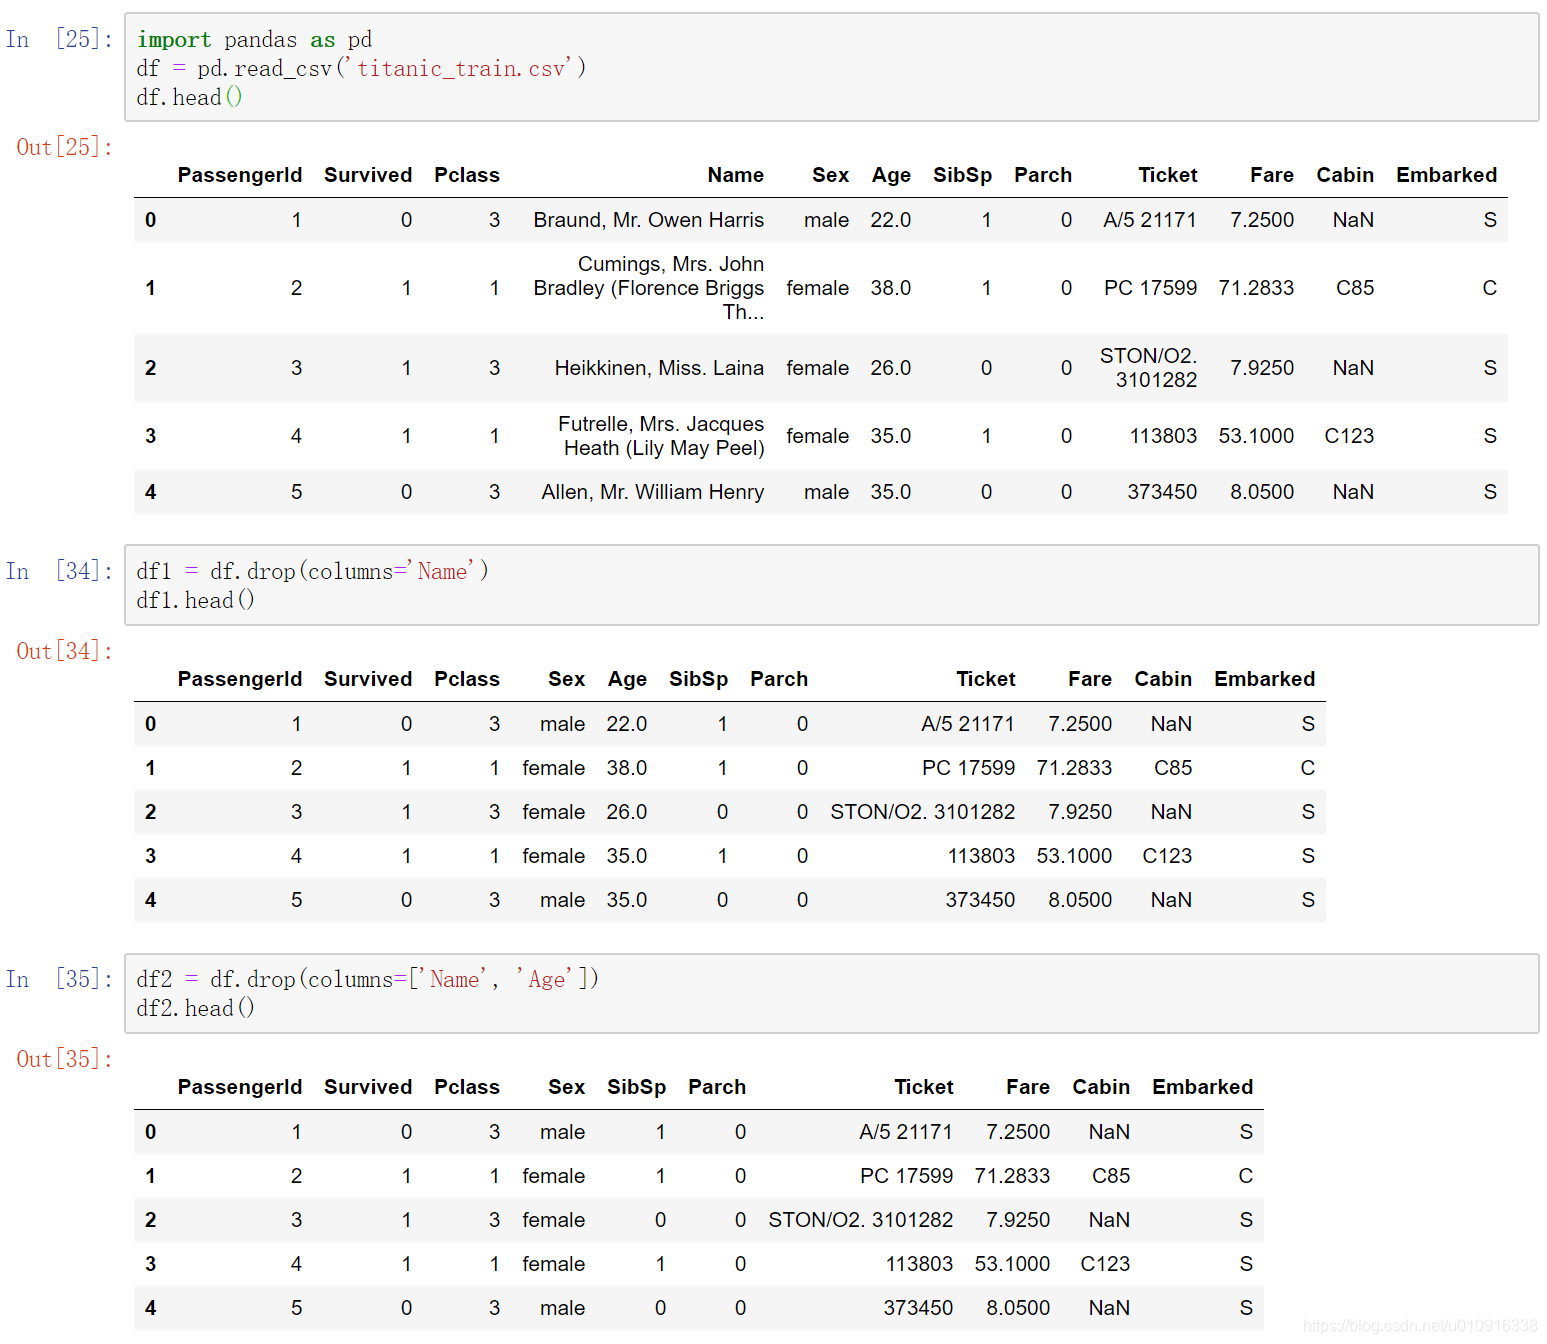Click the name Heikkinen, Miss. Laina
Viewport: 1547px width, 1344px height.
pos(659,368)
